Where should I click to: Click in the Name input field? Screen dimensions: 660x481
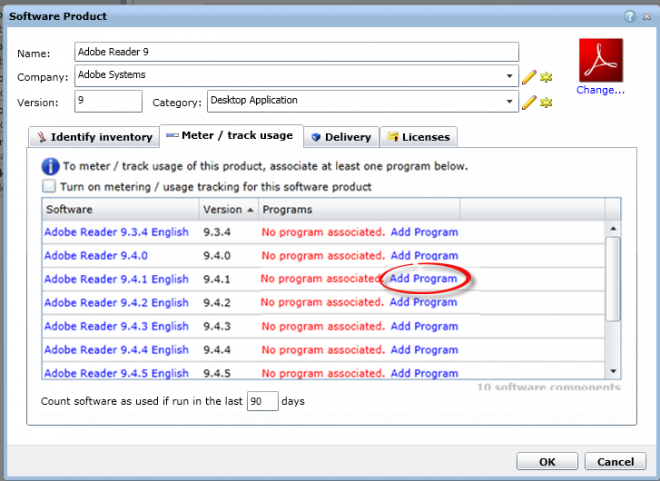coord(296,52)
